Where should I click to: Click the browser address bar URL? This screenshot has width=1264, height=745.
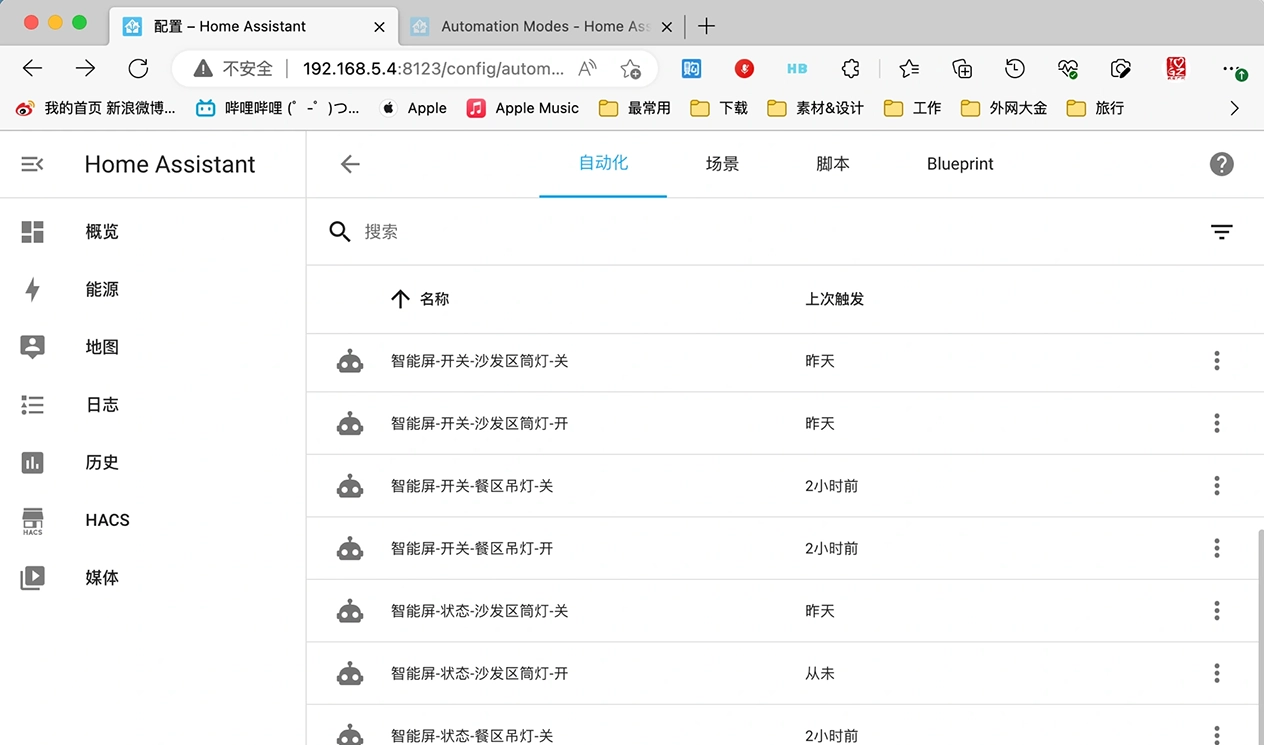(x=433, y=68)
